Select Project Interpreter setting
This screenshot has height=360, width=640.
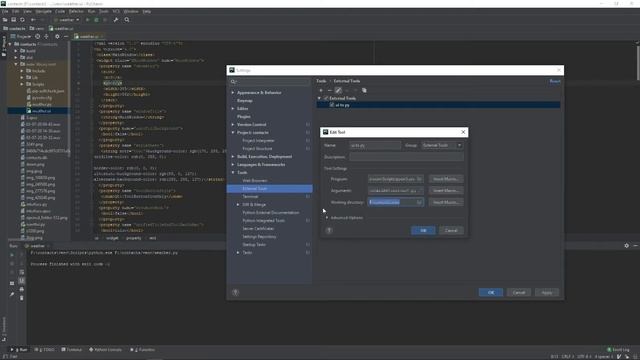(x=258, y=141)
